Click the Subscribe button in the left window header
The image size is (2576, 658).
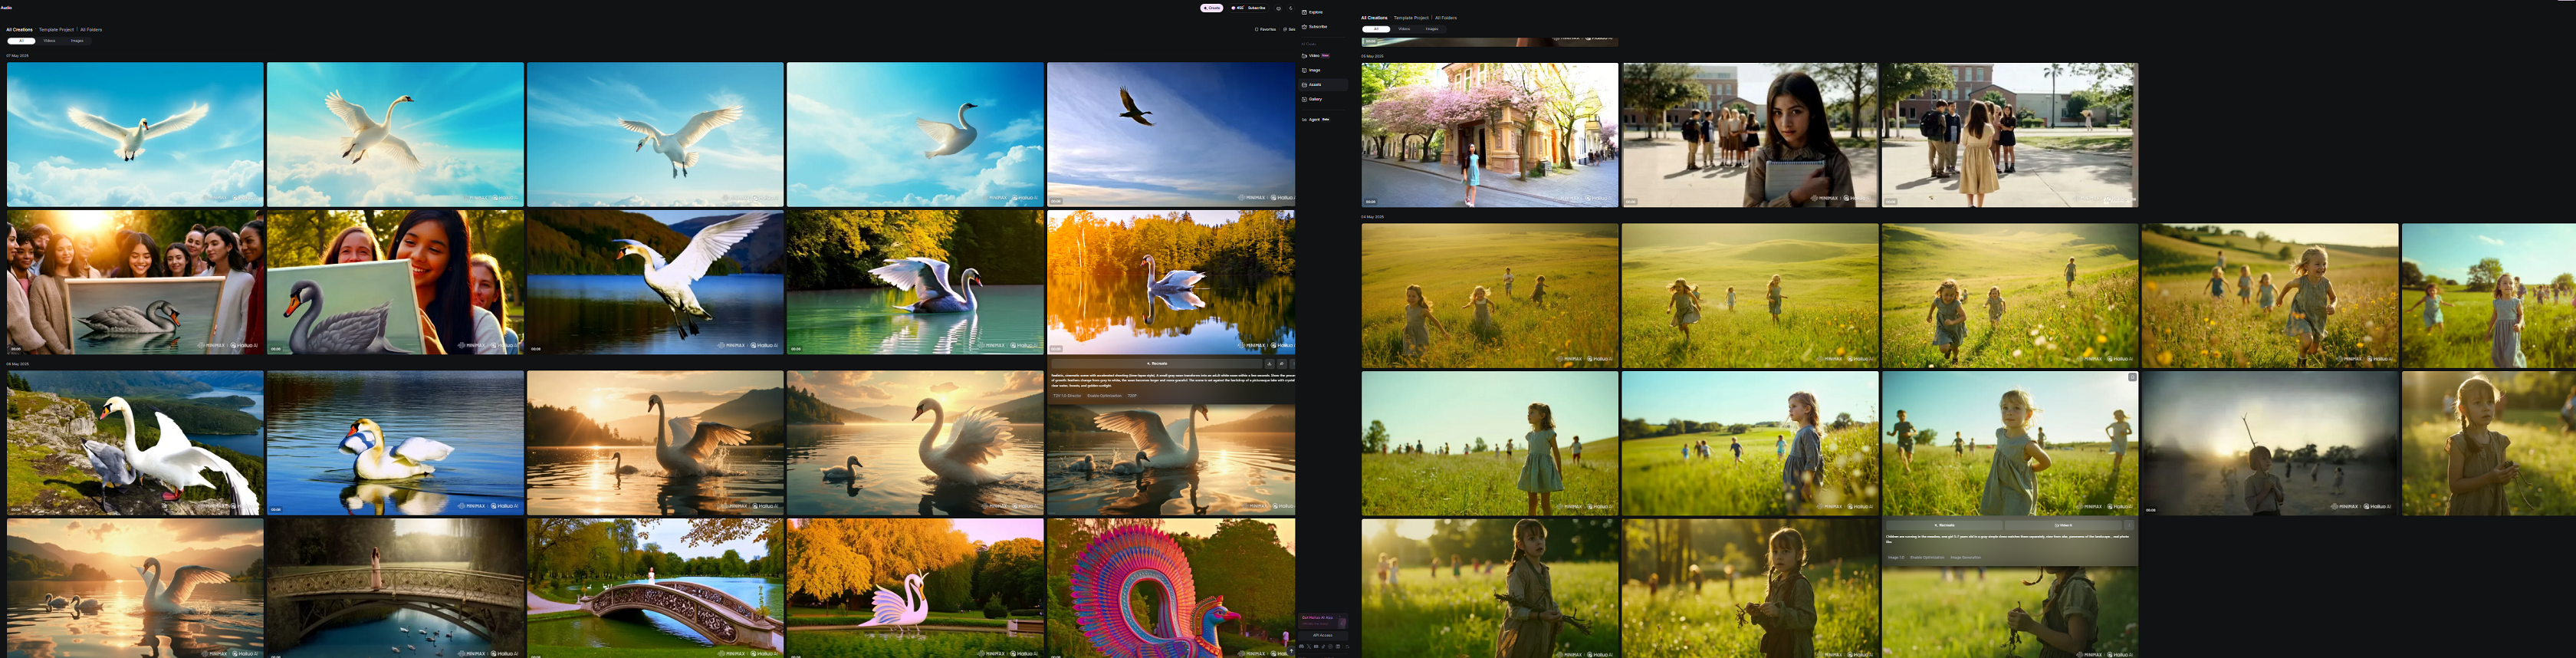click(1257, 8)
